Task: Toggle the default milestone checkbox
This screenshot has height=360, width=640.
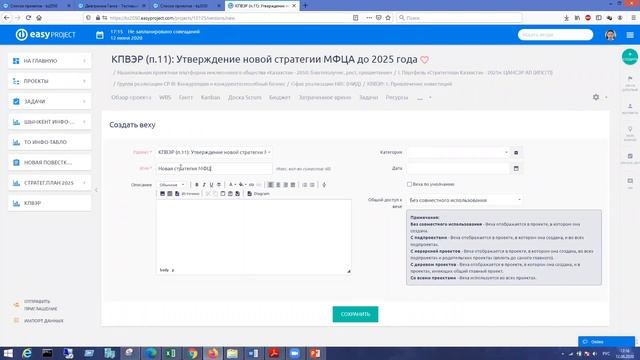Action: [409, 184]
